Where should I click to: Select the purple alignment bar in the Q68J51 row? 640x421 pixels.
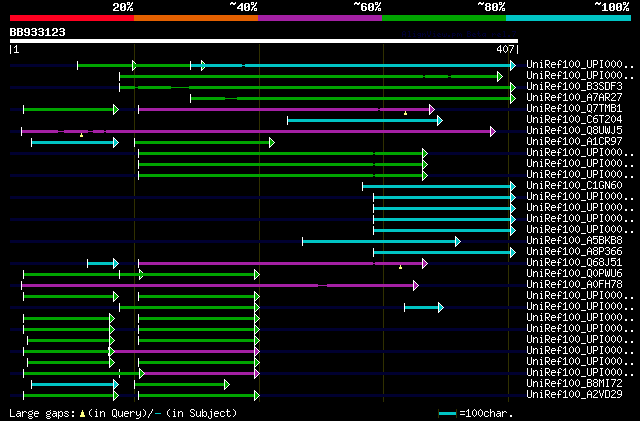tap(283, 264)
